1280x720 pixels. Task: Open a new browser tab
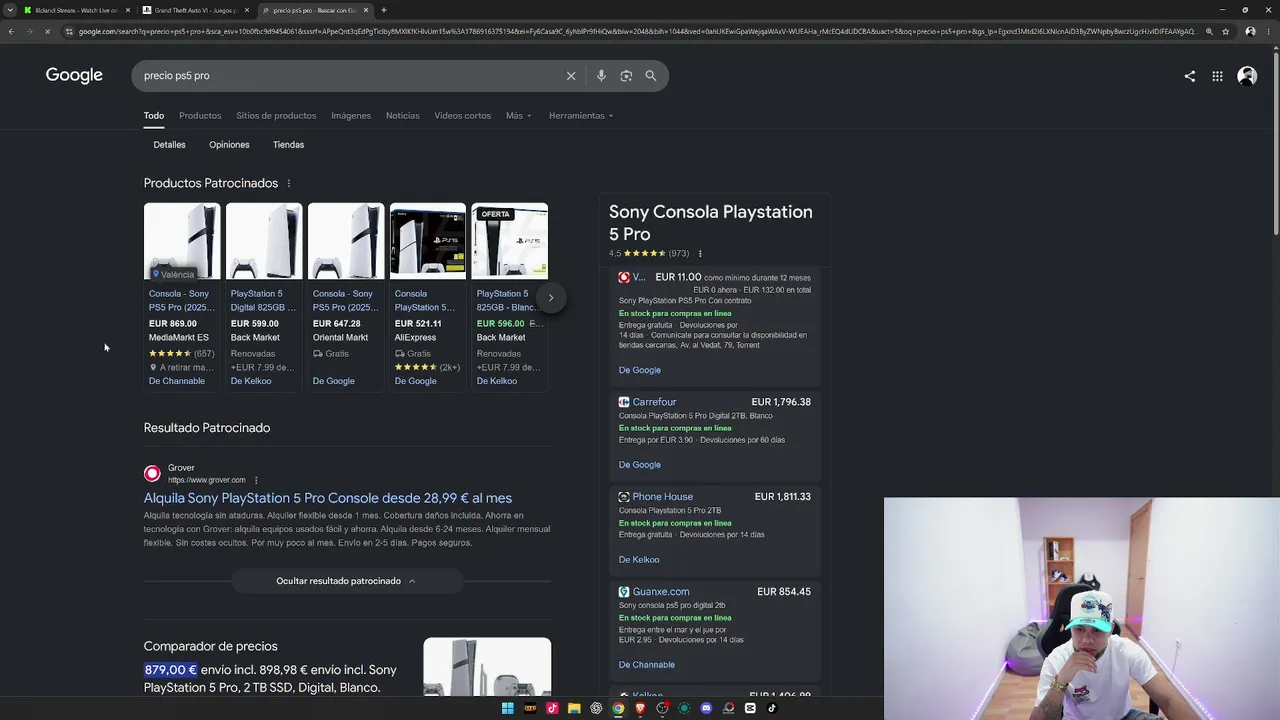coord(384,10)
